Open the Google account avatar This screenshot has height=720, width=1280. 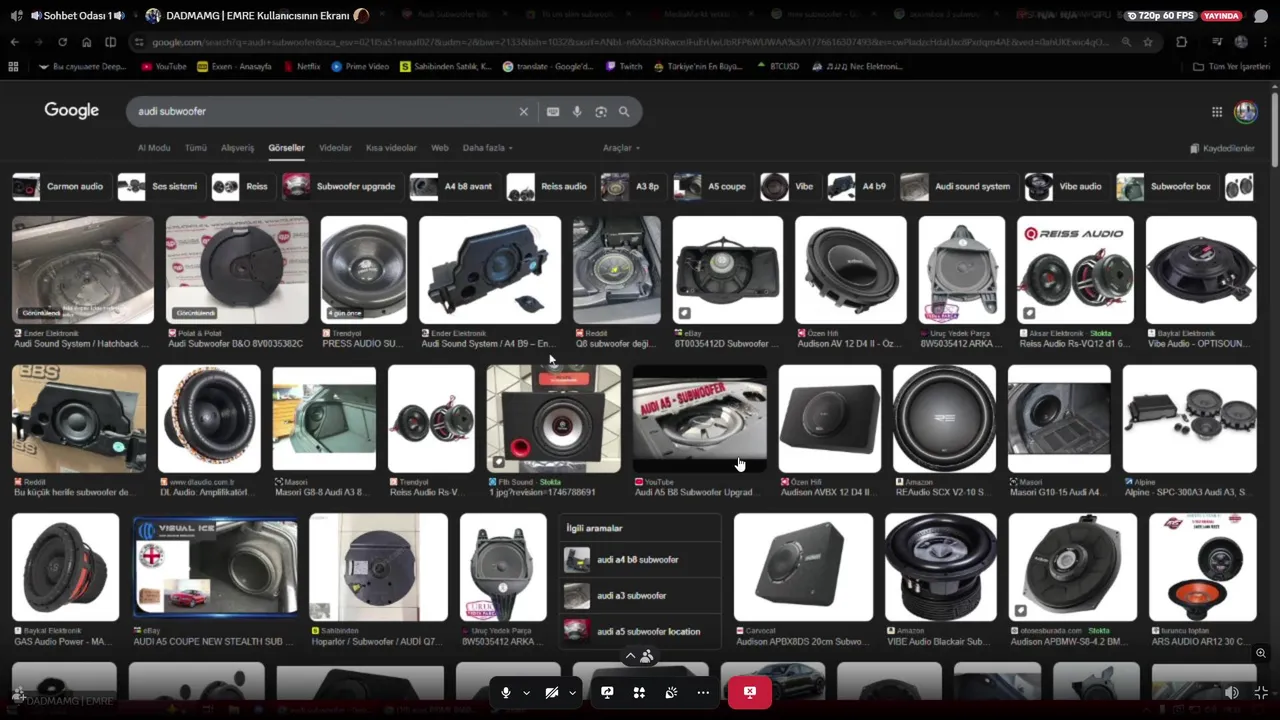[1246, 112]
